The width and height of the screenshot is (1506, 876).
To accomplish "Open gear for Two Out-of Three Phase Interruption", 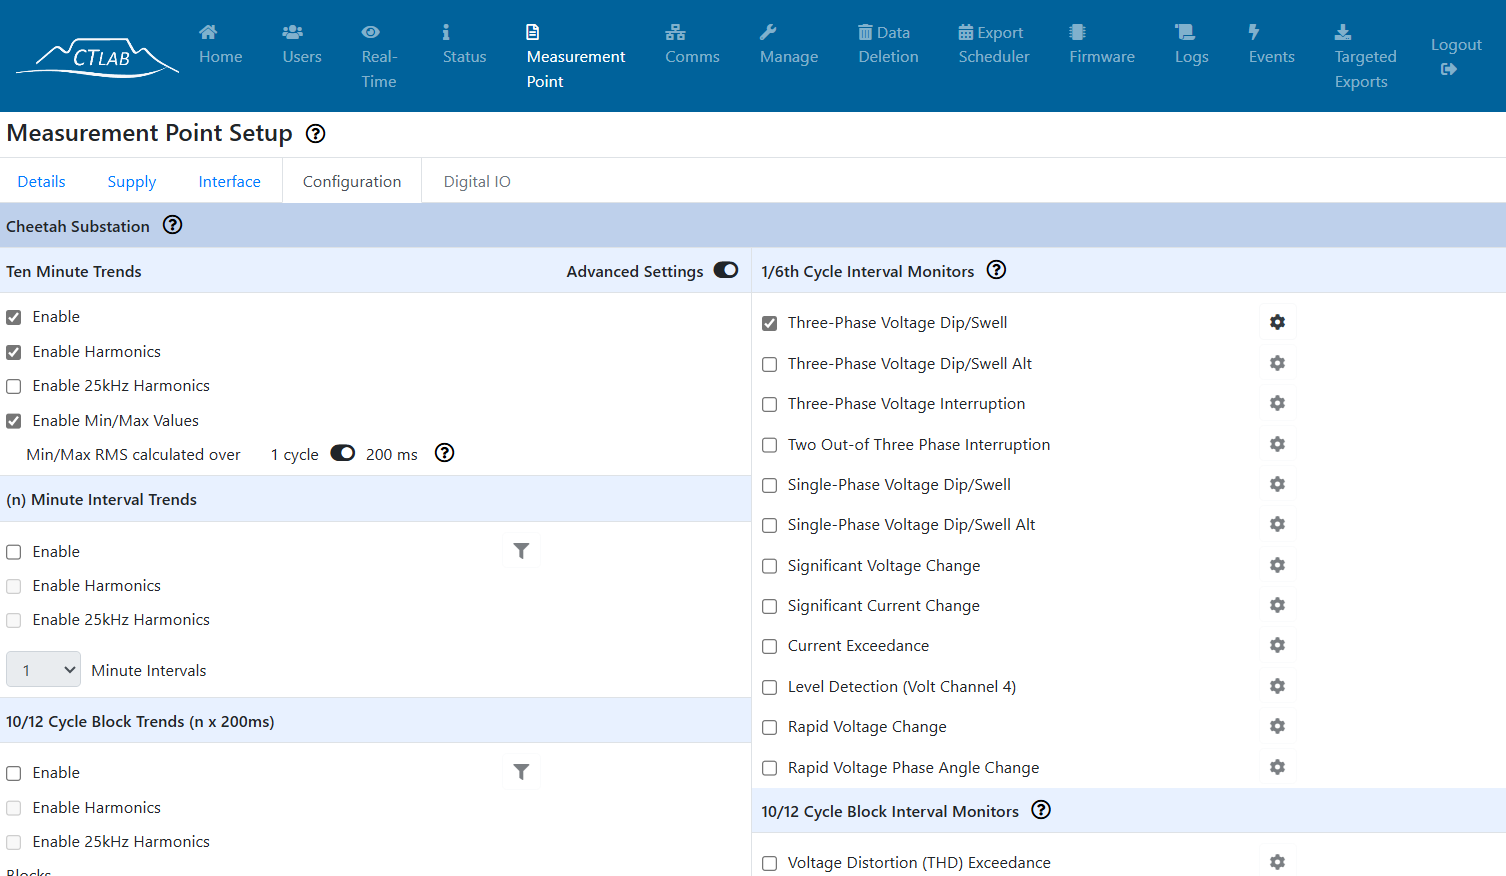I will [x=1277, y=444].
